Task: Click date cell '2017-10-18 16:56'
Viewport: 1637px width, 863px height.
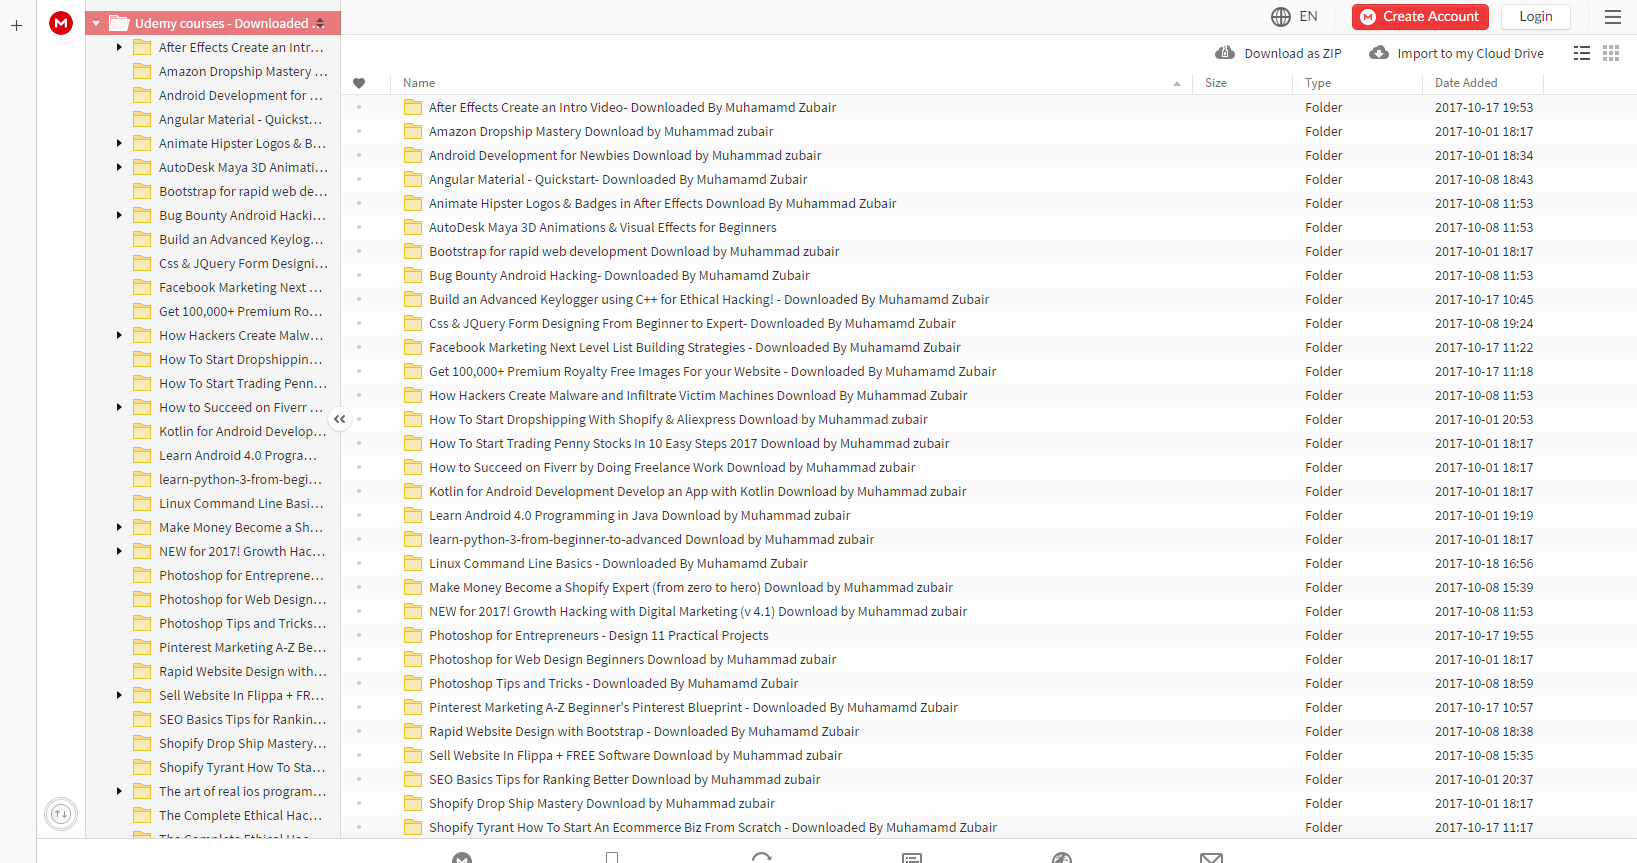Action: (1484, 563)
